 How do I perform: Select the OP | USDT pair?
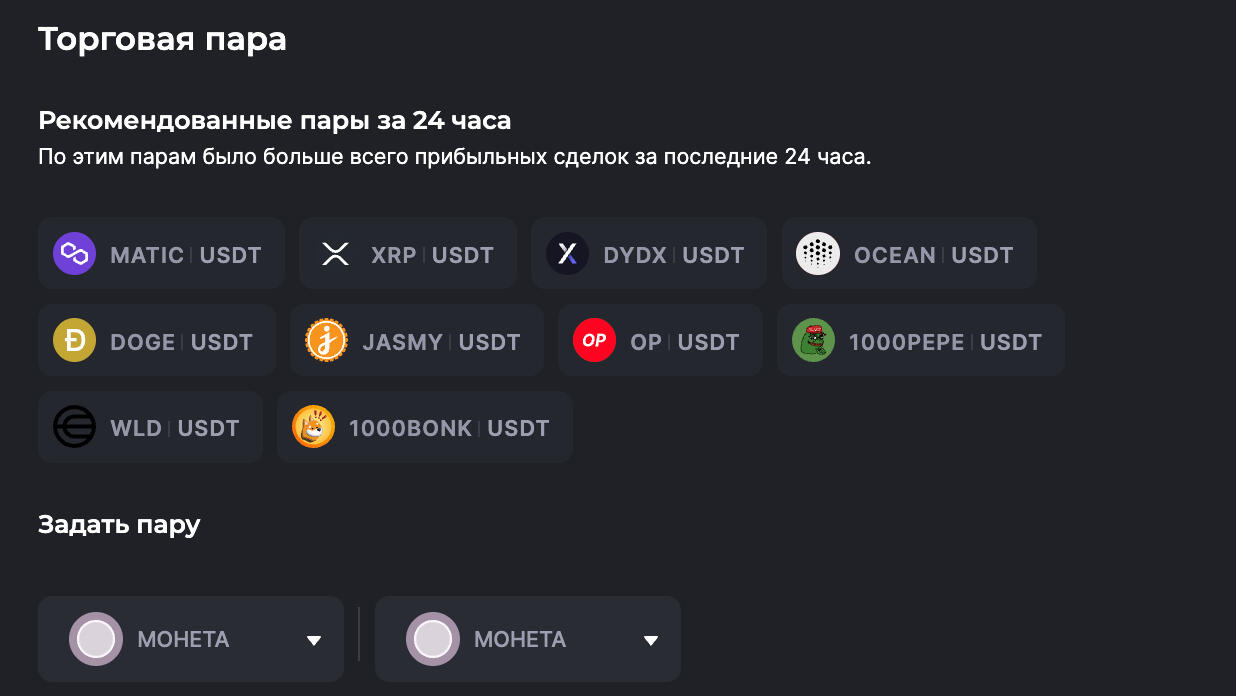(x=660, y=340)
